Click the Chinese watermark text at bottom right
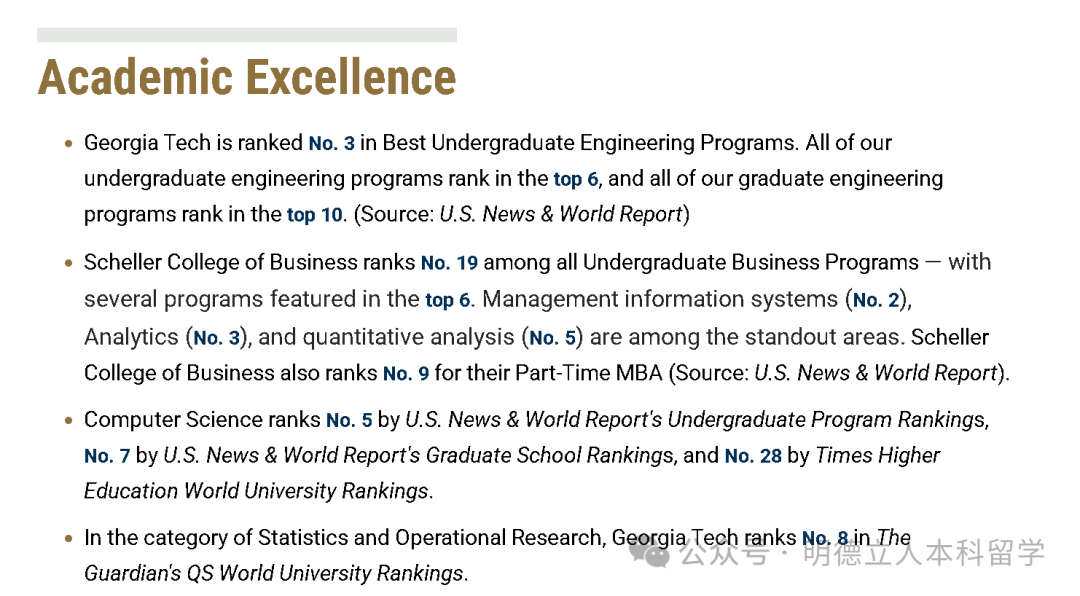Image resolution: width=1080 pixels, height=596 pixels. click(x=862, y=552)
